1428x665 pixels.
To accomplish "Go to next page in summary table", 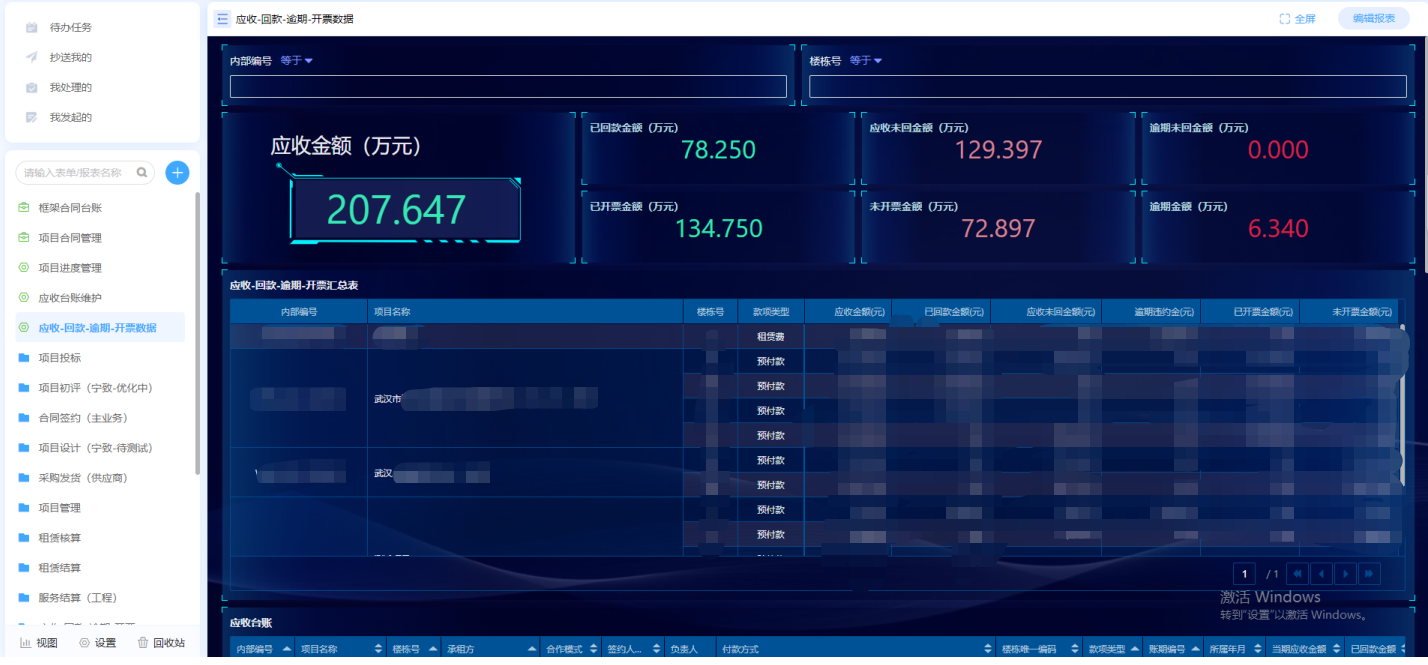I will (1345, 573).
